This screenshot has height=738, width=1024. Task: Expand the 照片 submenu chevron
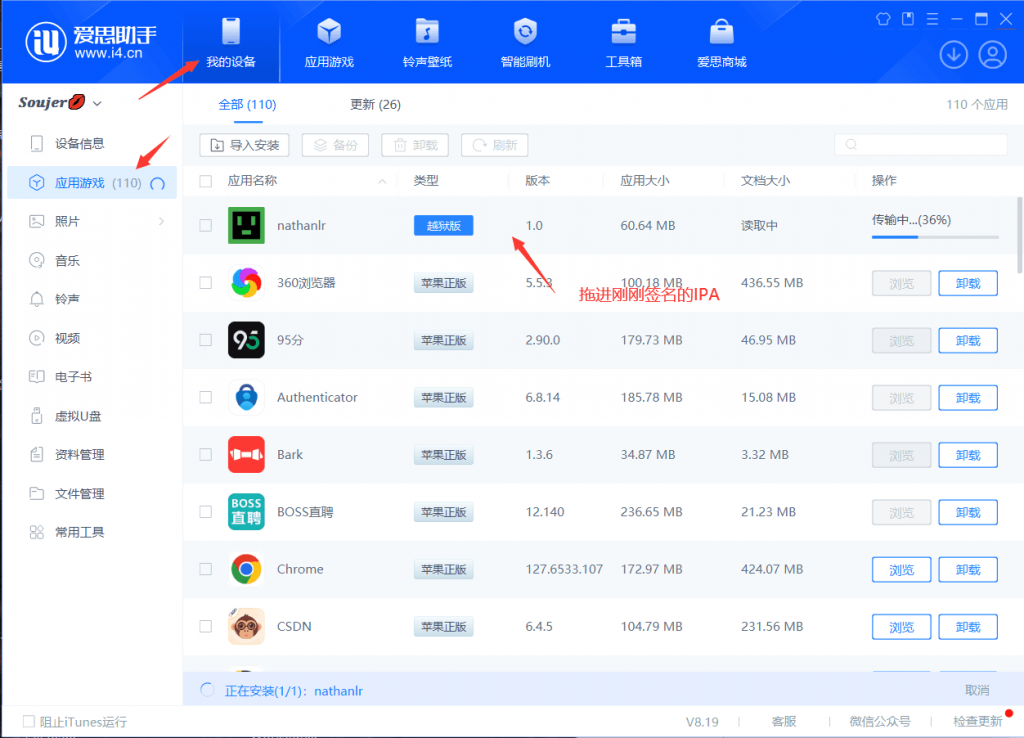point(161,221)
